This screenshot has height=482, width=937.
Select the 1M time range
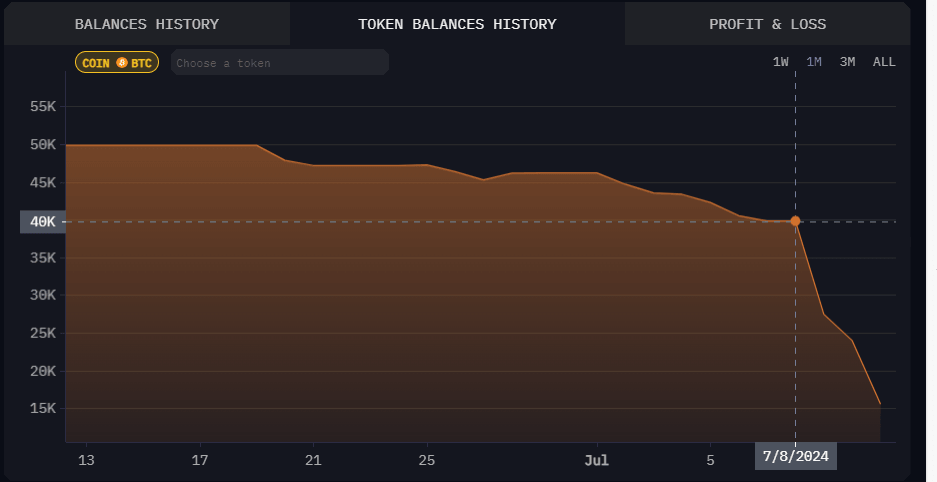click(814, 62)
